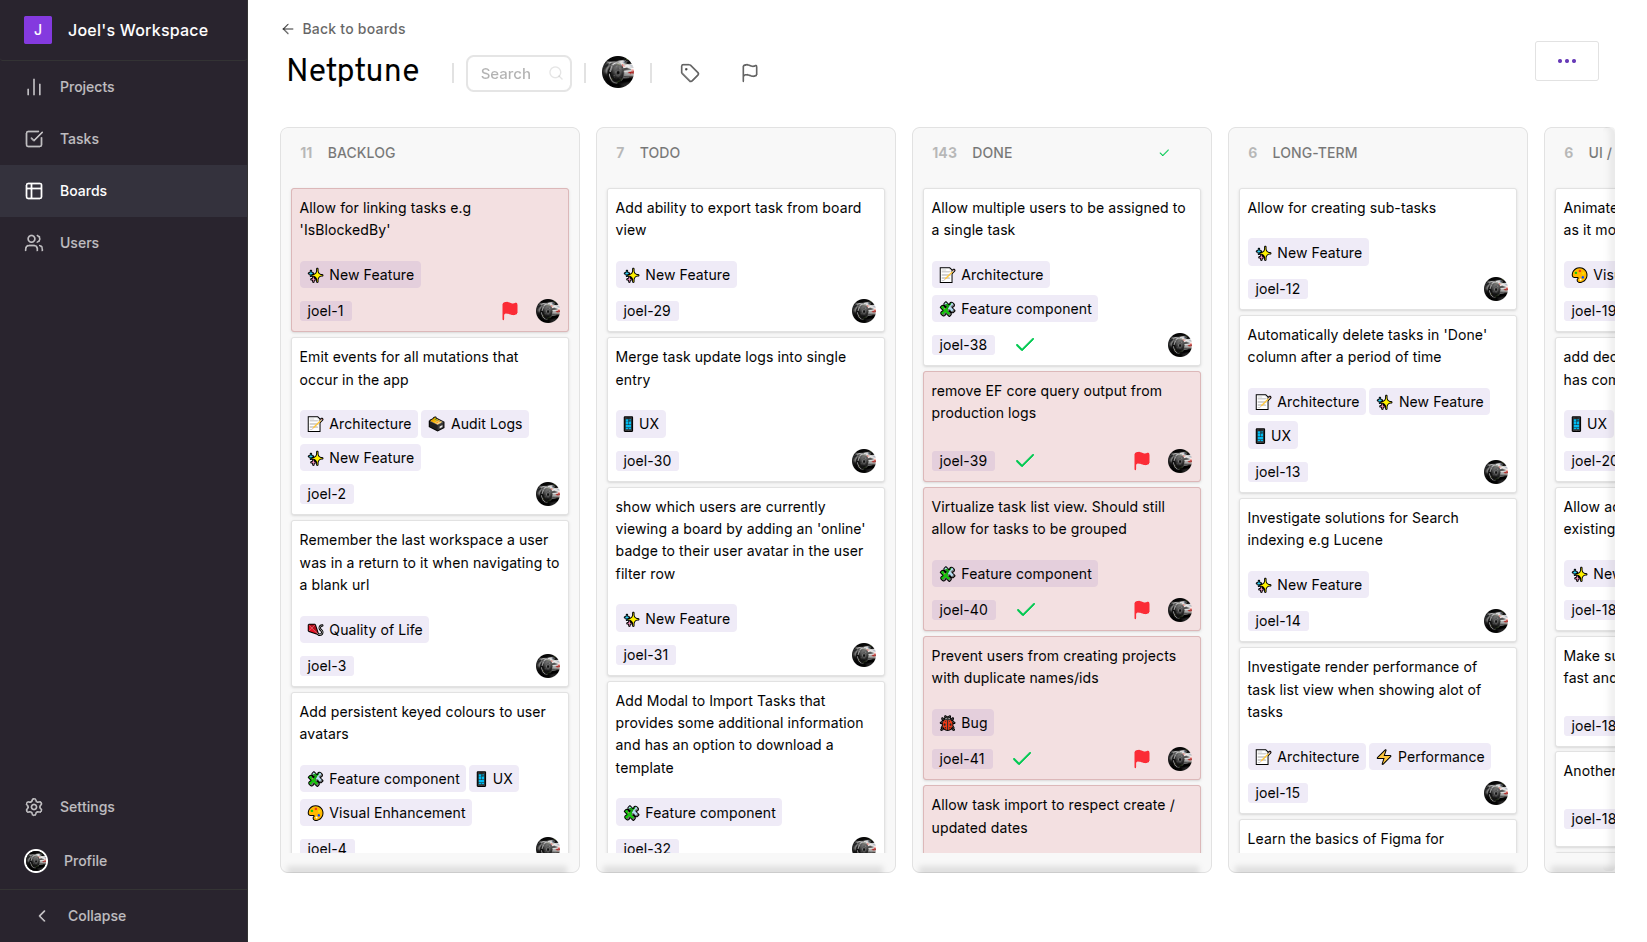Collapse the sidebar
The image size is (1647, 942).
pyautogui.click(x=82, y=916)
